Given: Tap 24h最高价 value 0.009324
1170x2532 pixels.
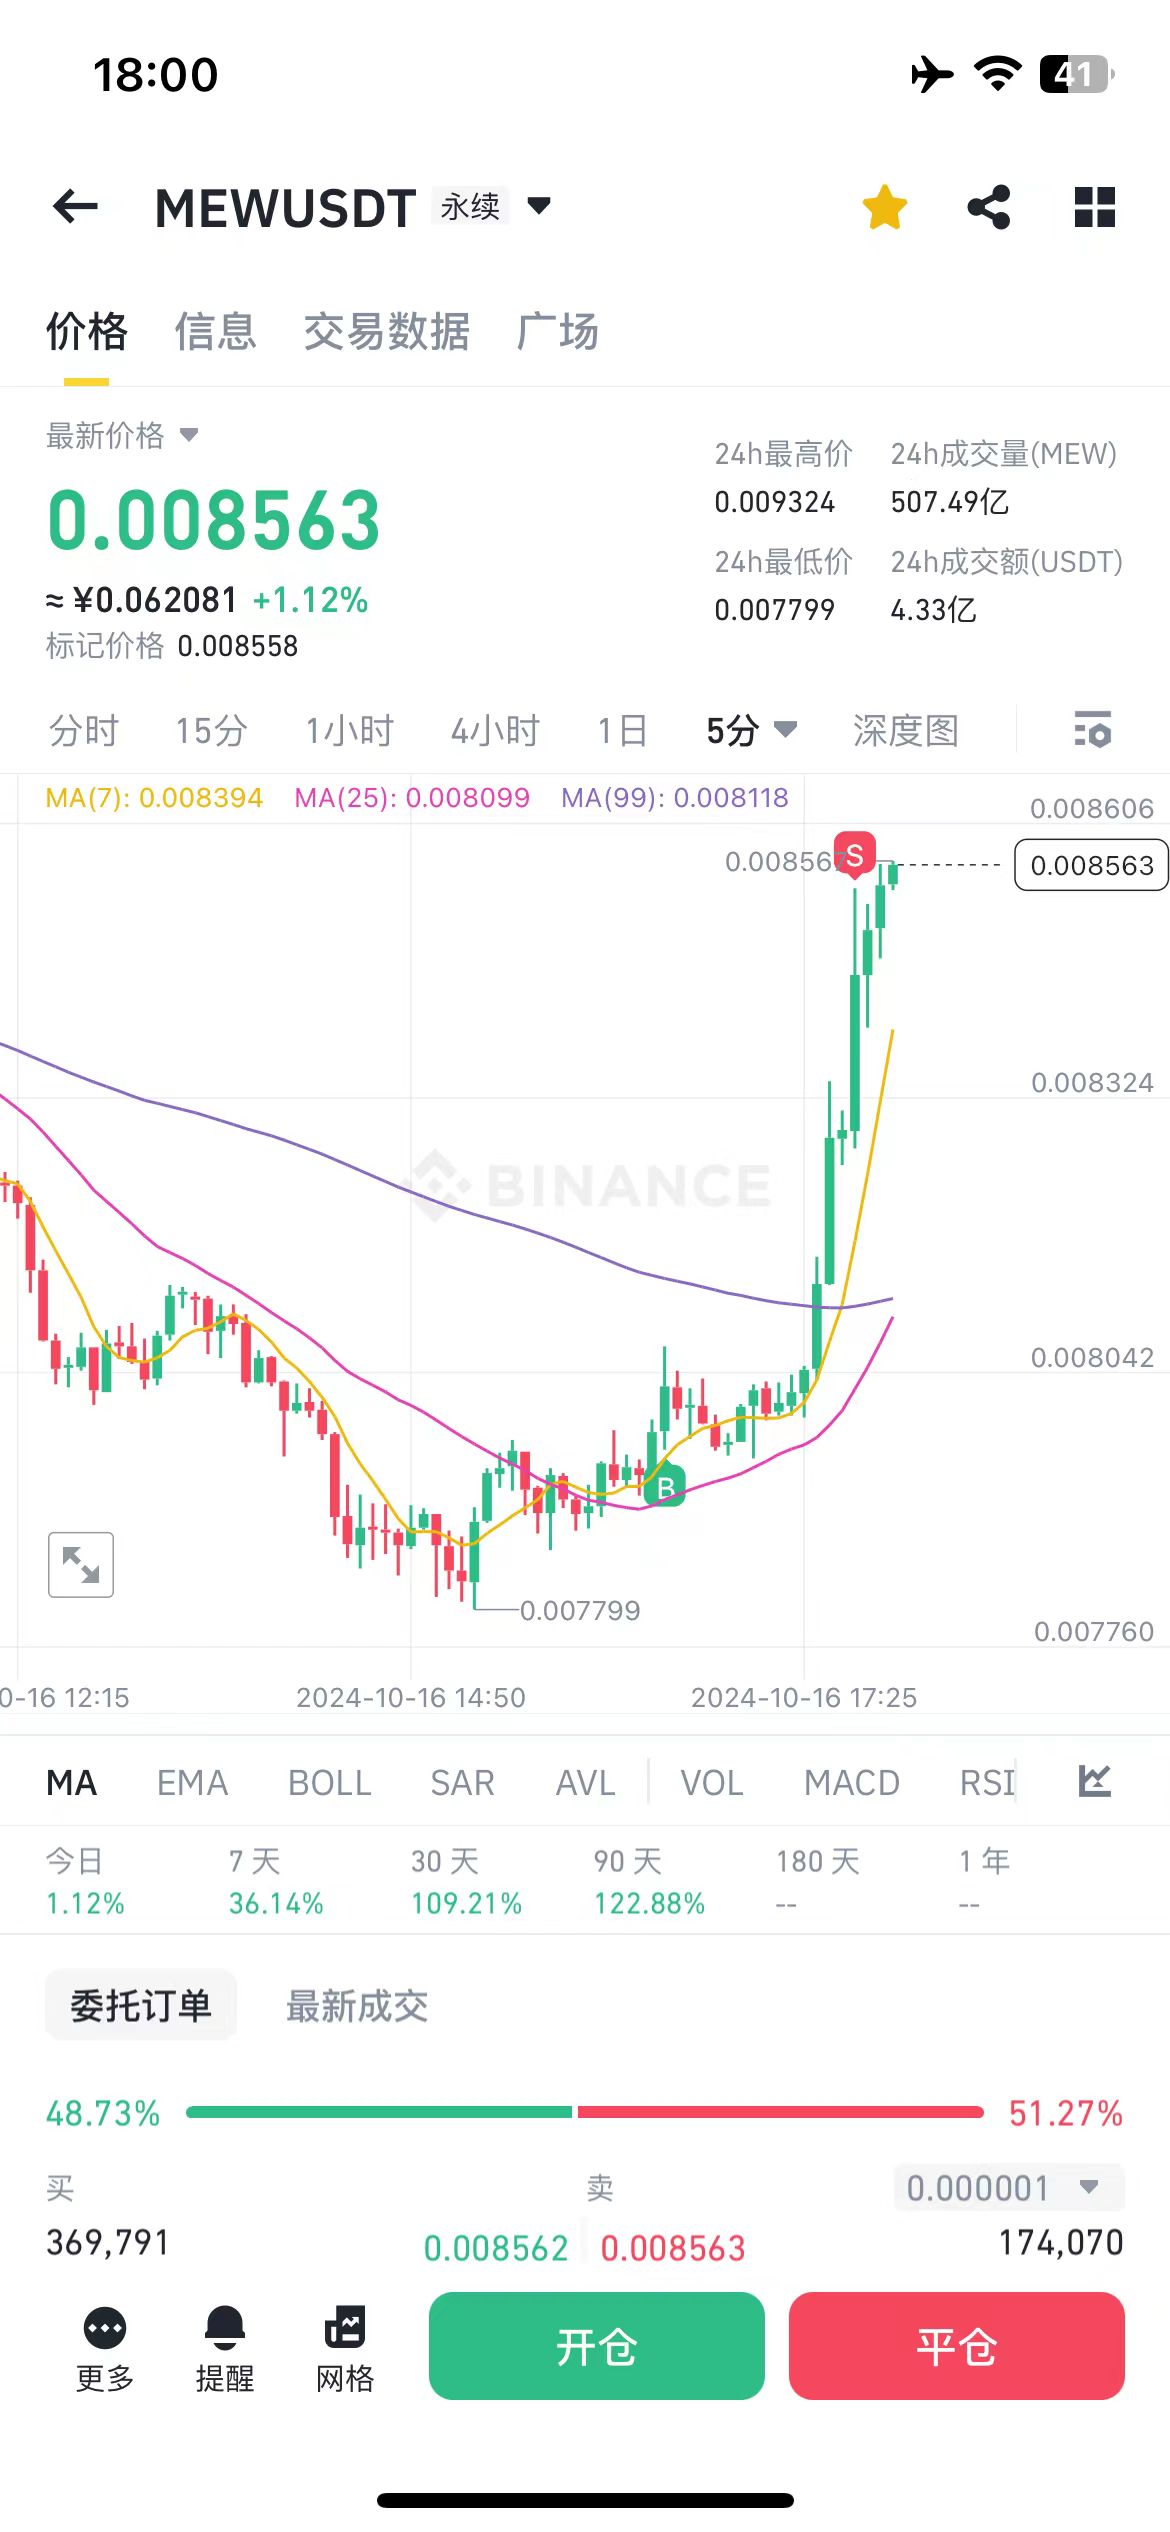Looking at the screenshot, I should pos(775,501).
